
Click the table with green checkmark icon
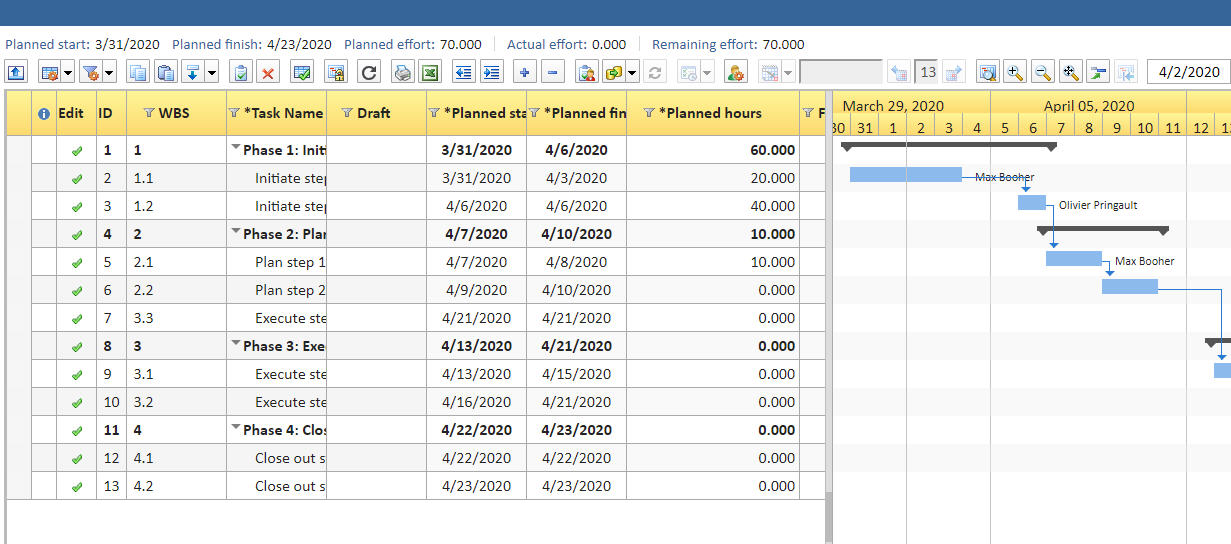point(302,72)
